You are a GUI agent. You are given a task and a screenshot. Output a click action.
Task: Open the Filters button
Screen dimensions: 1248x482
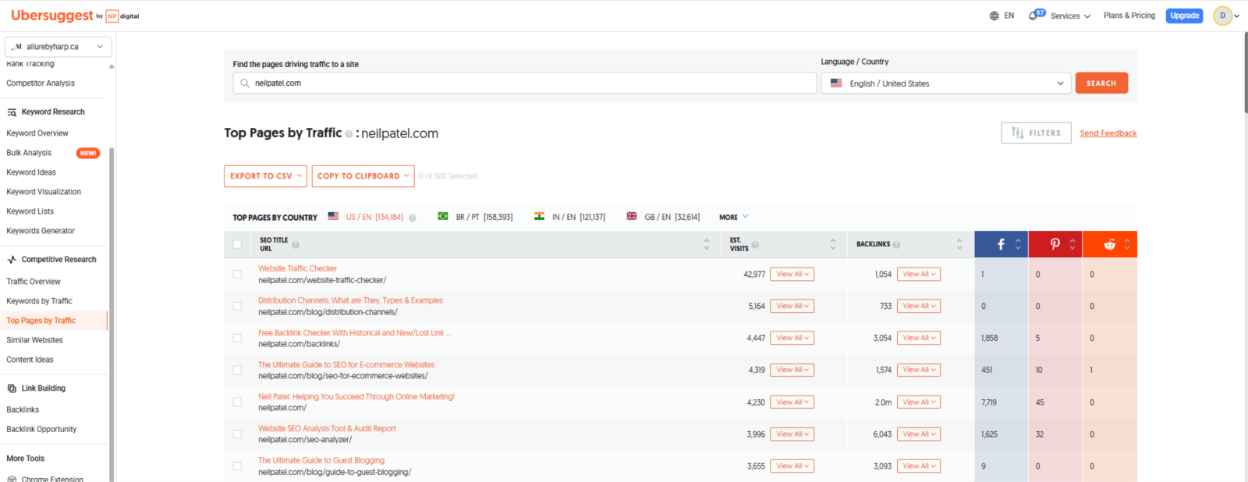[x=1036, y=133]
